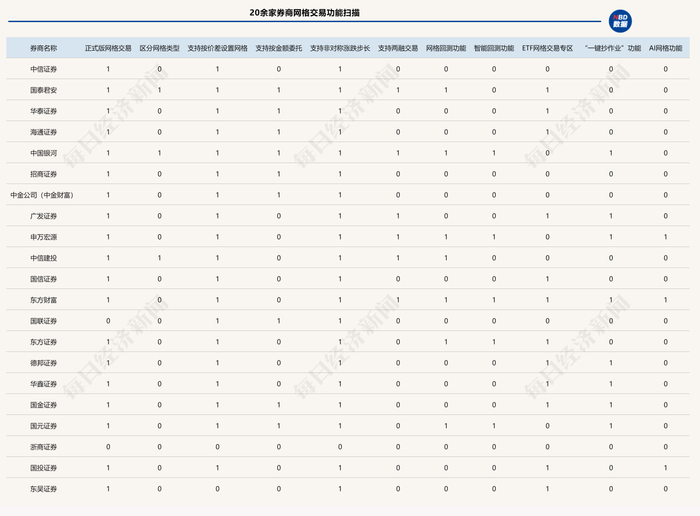700x516 pixels.
Task: Click 招商证券's 支持按金额委托 value 1
Action: (x=279, y=174)
